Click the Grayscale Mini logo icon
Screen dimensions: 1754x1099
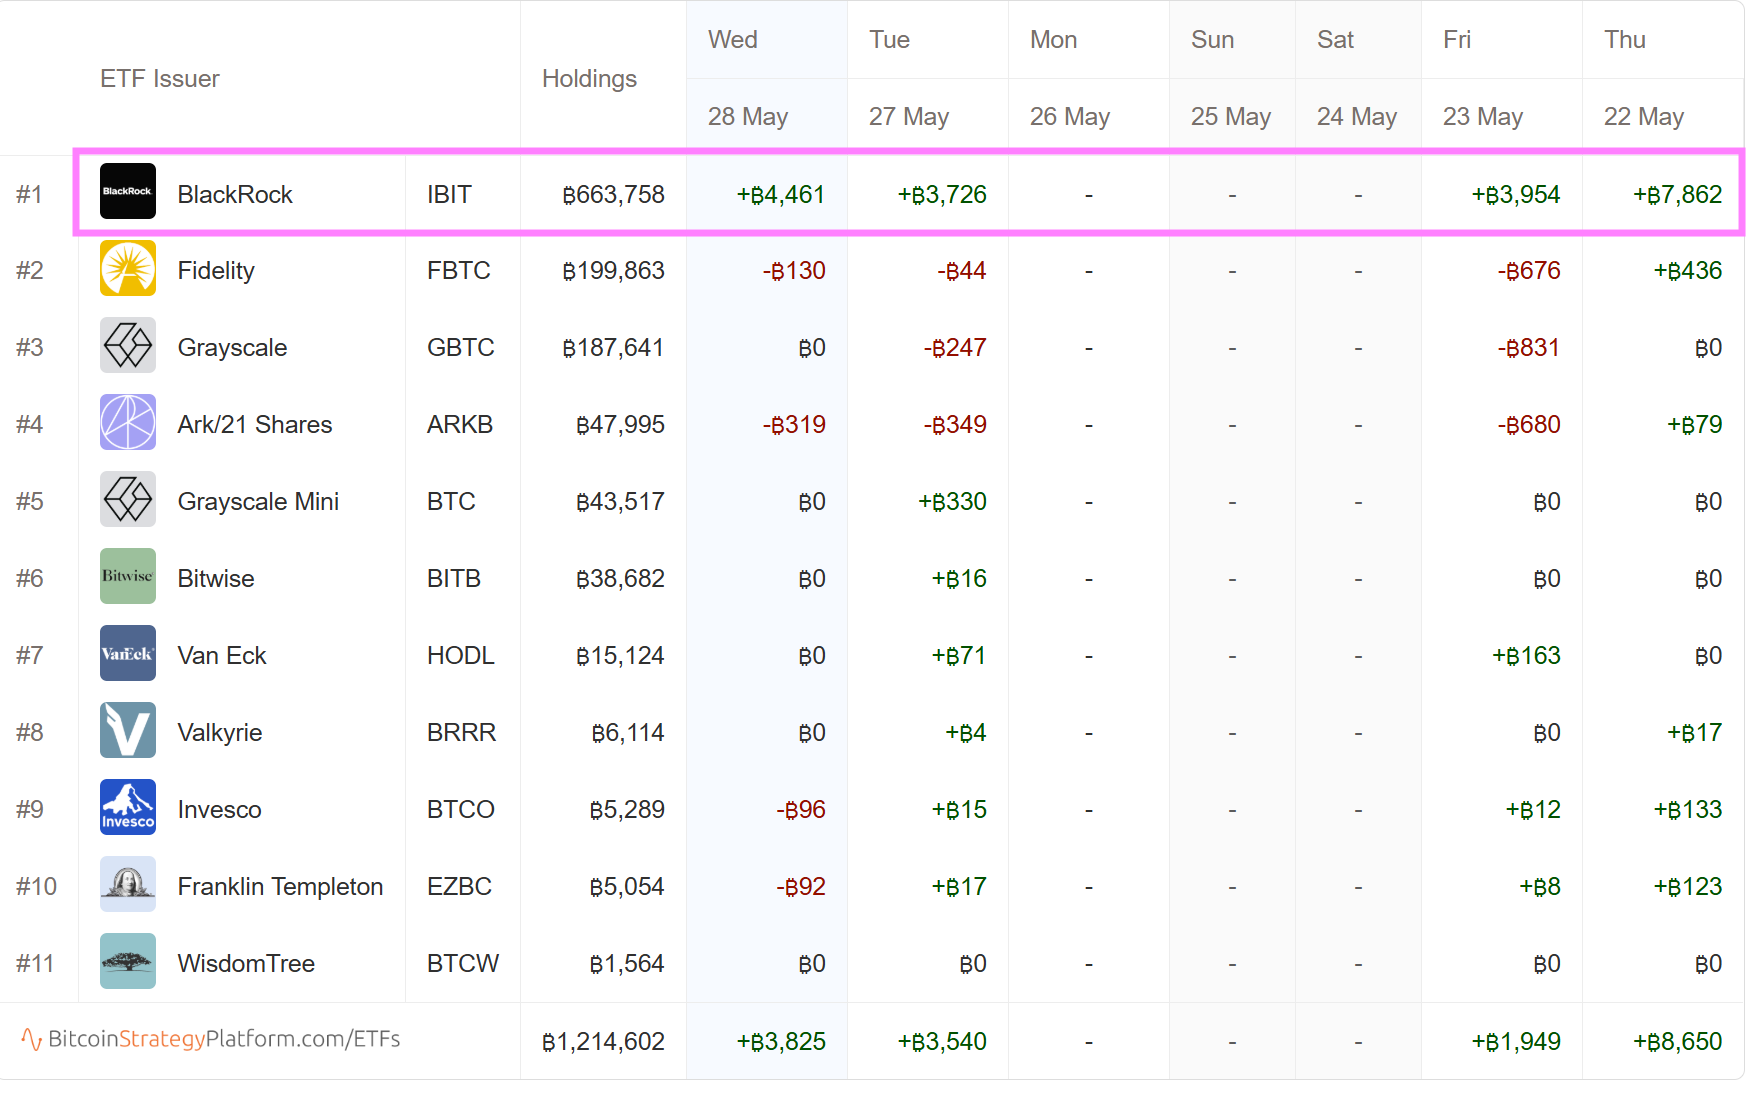(128, 499)
